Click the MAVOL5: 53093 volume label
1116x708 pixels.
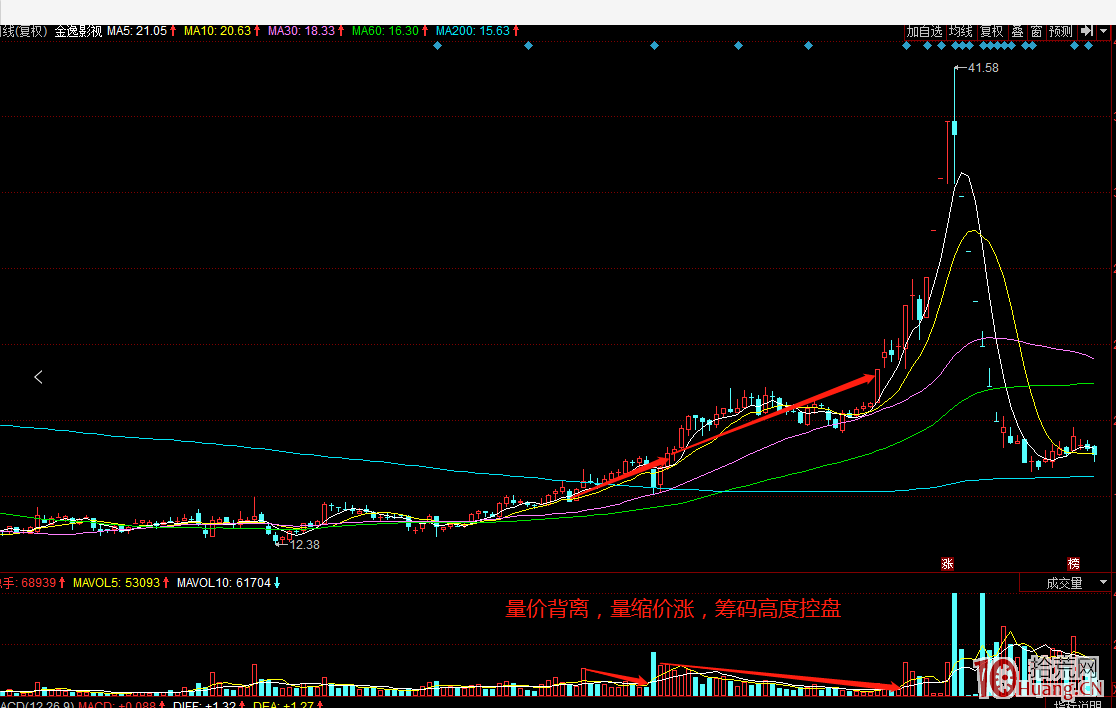pyautogui.click(x=116, y=583)
